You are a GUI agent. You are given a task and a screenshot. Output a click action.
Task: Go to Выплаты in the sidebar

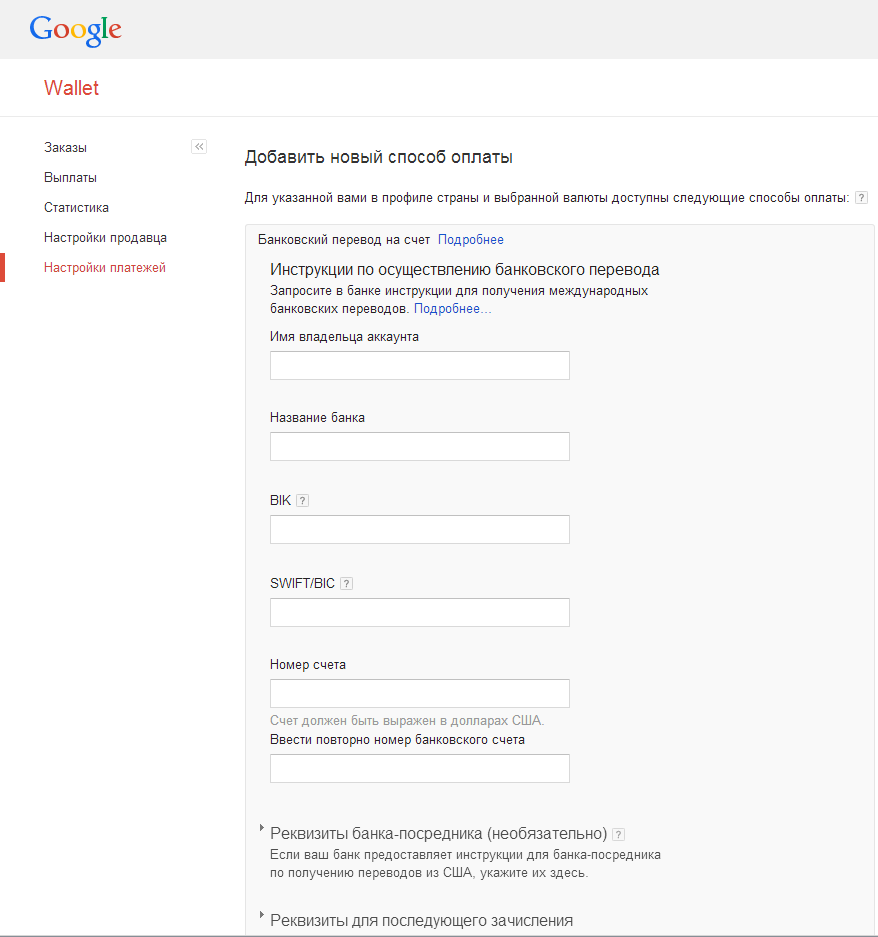[70, 177]
